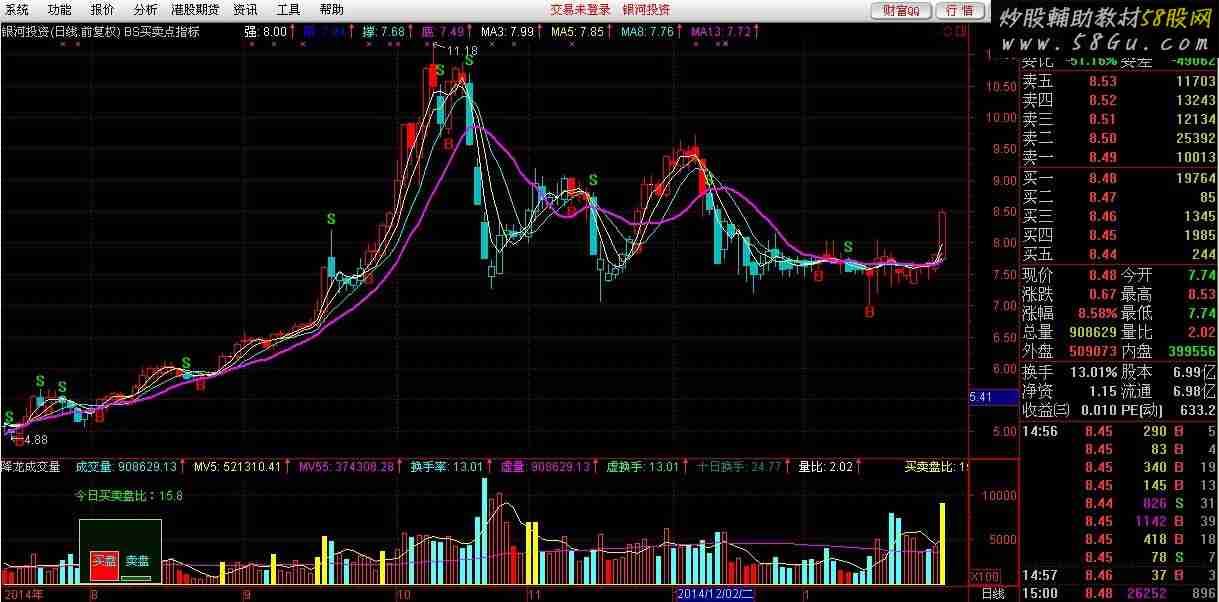The height and width of the screenshot is (602, 1219).
Task: Select the 卖五 ask row
Action: coord(1119,82)
